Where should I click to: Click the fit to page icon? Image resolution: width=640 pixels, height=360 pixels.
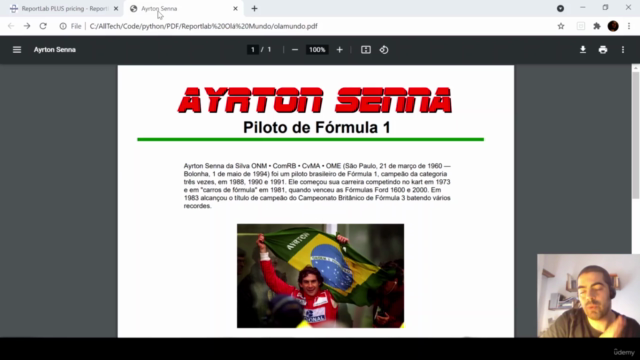point(366,50)
